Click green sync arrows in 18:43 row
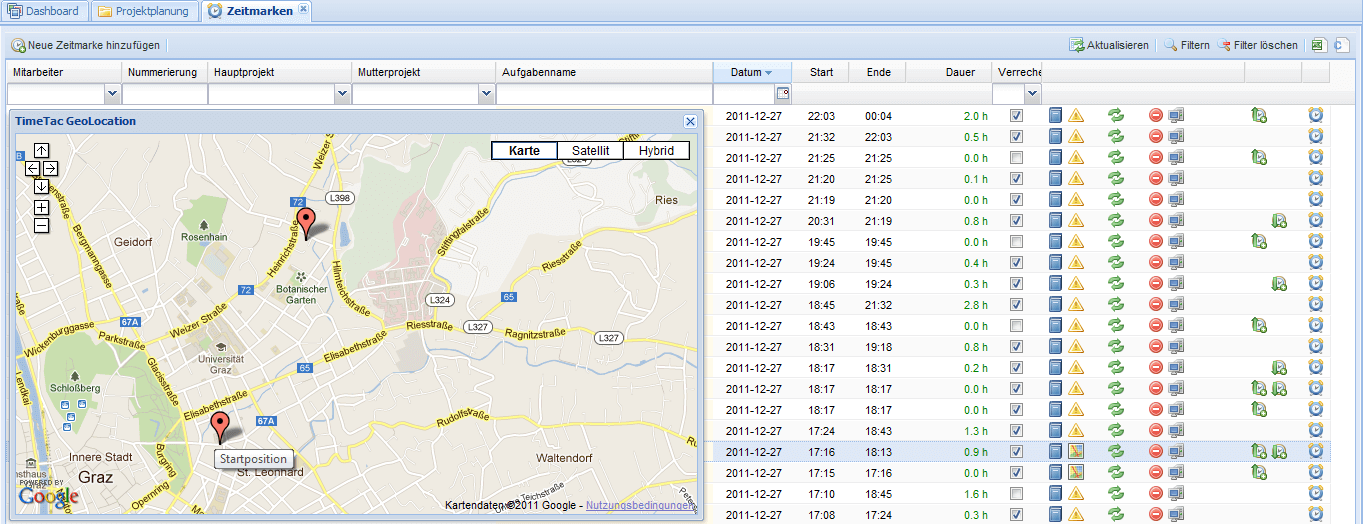Screen dimensions: 1363x524 click(x=1116, y=326)
